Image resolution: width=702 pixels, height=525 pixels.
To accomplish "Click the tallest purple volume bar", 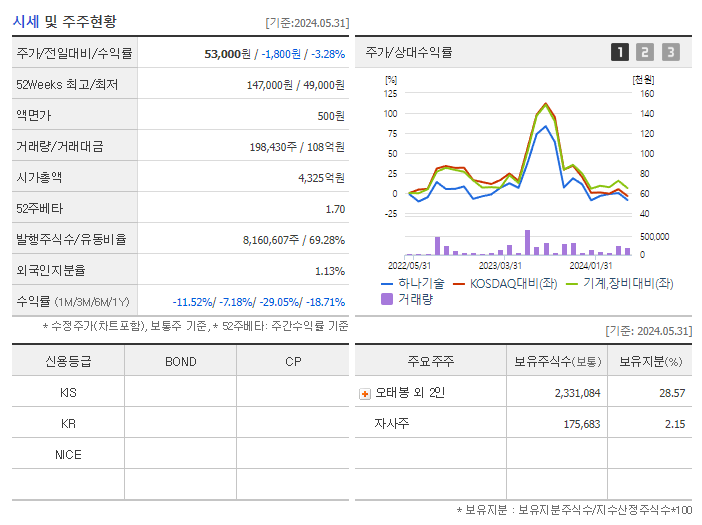I will coord(527,242).
